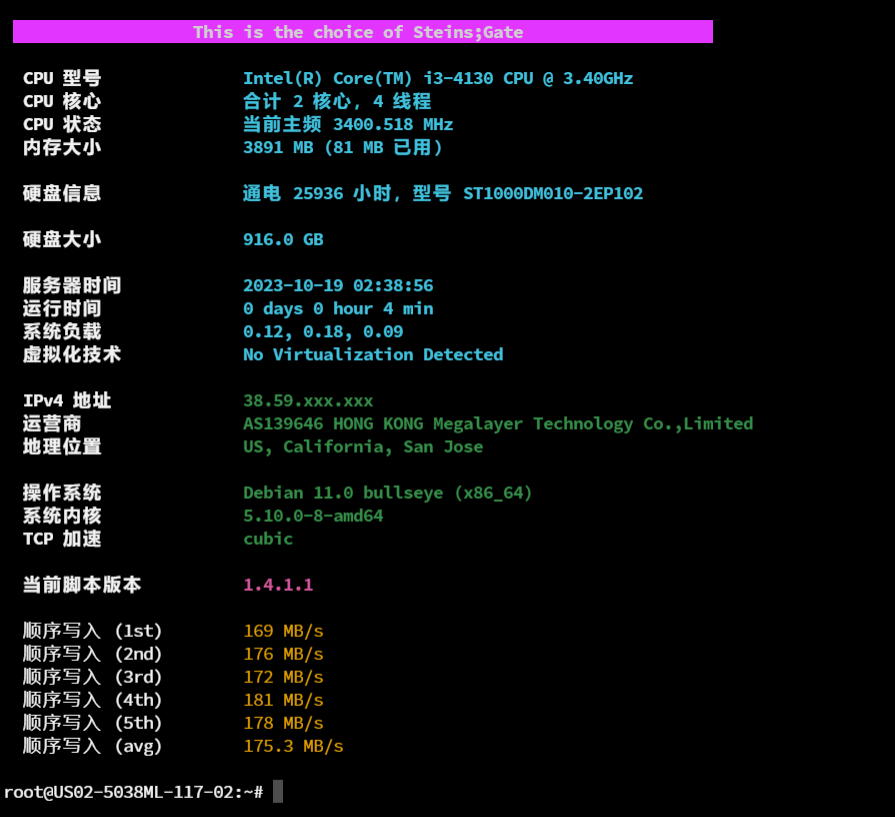Image resolution: width=895 pixels, height=817 pixels.
Task: Click the AS139646 Megalayer provider line
Action: pos(498,423)
